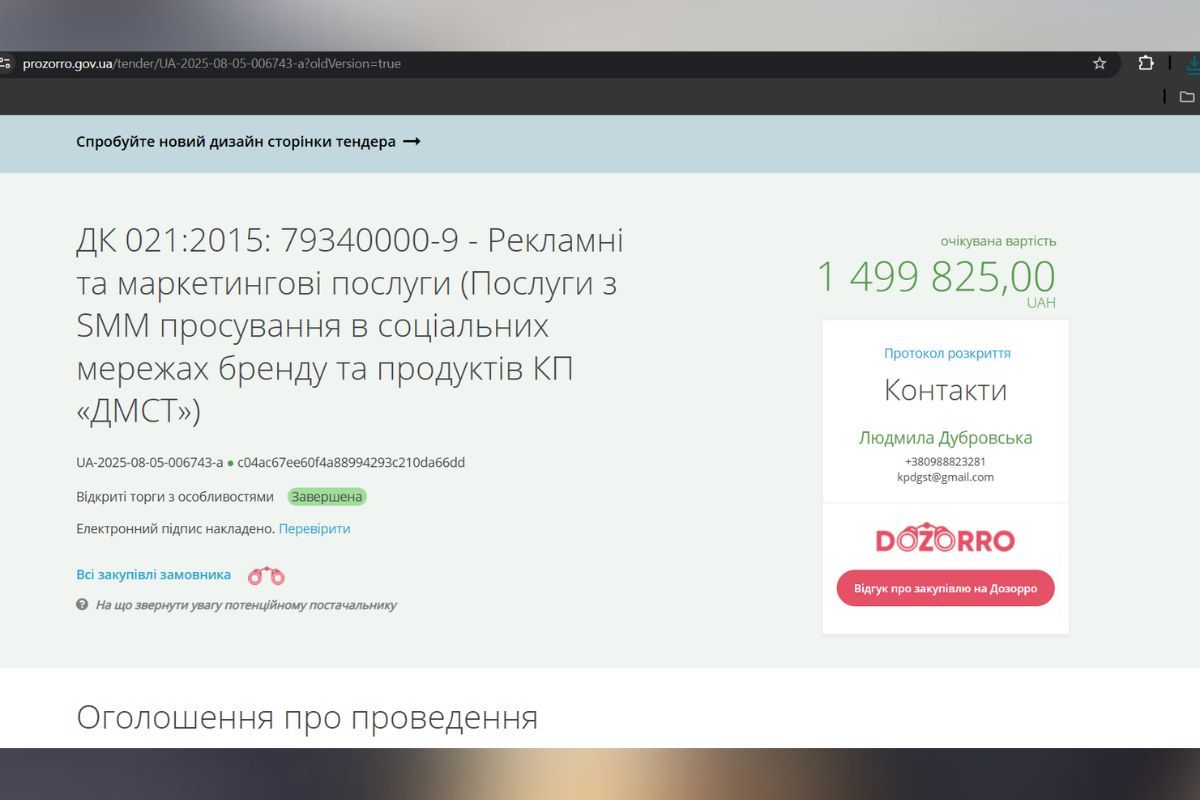Open 'Всі закупівлі замовника'

click(x=153, y=574)
